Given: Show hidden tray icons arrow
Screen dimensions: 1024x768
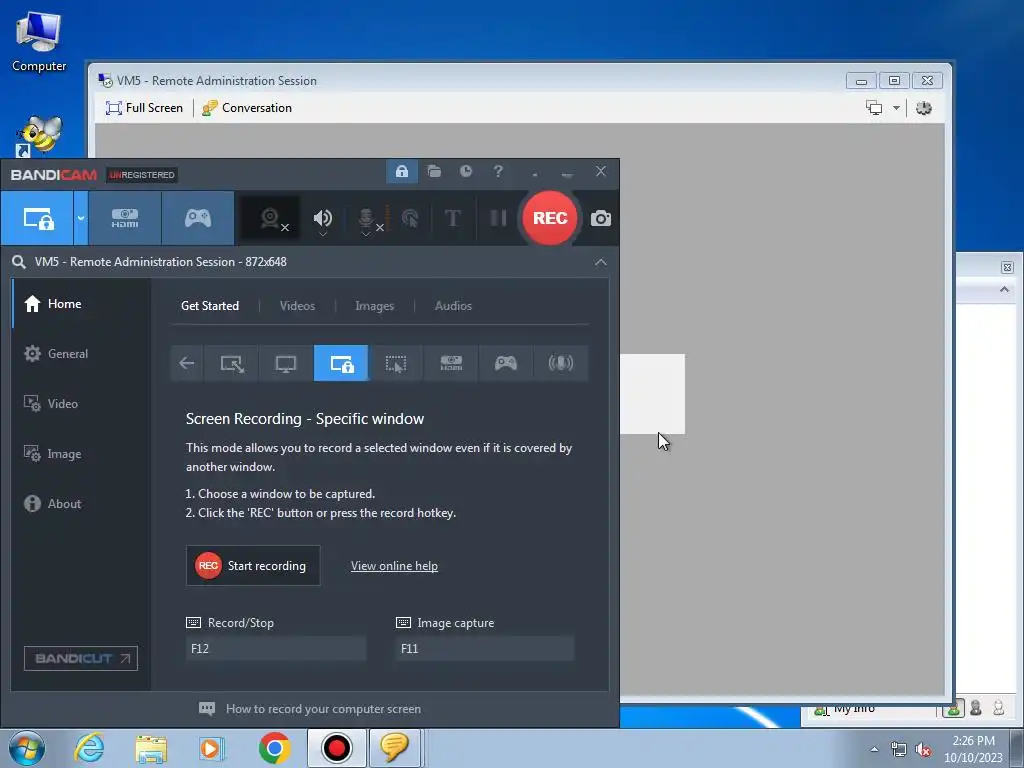Looking at the screenshot, I should pyautogui.click(x=874, y=749).
